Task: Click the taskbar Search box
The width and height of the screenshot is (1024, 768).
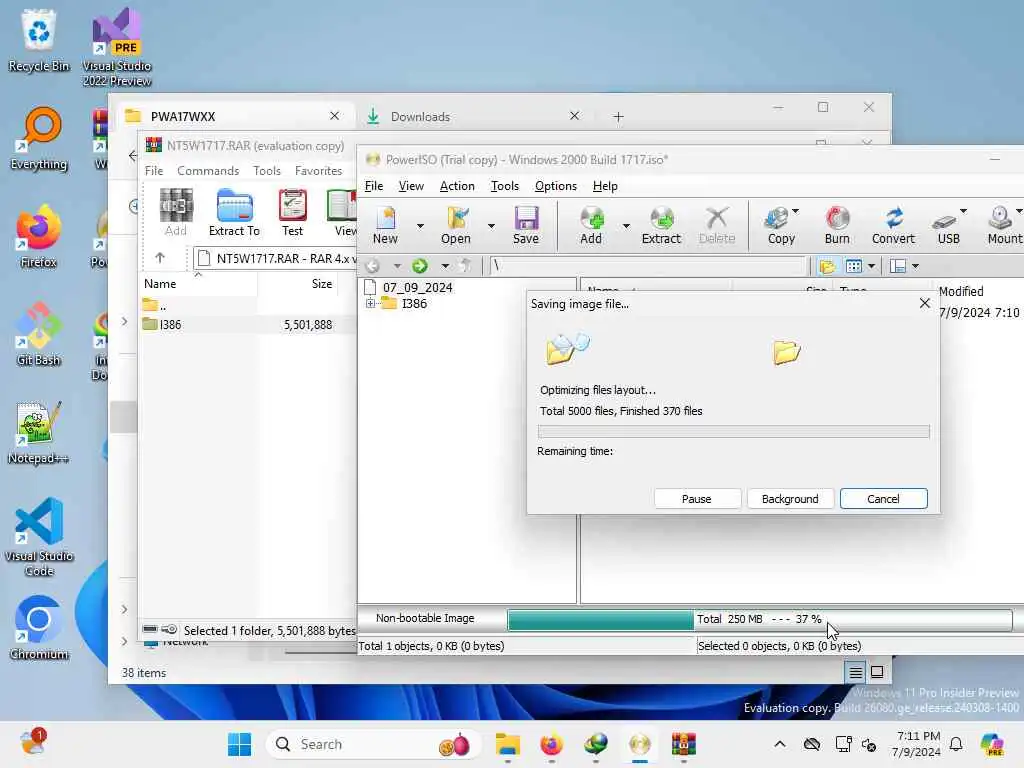Action: coord(374,744)
